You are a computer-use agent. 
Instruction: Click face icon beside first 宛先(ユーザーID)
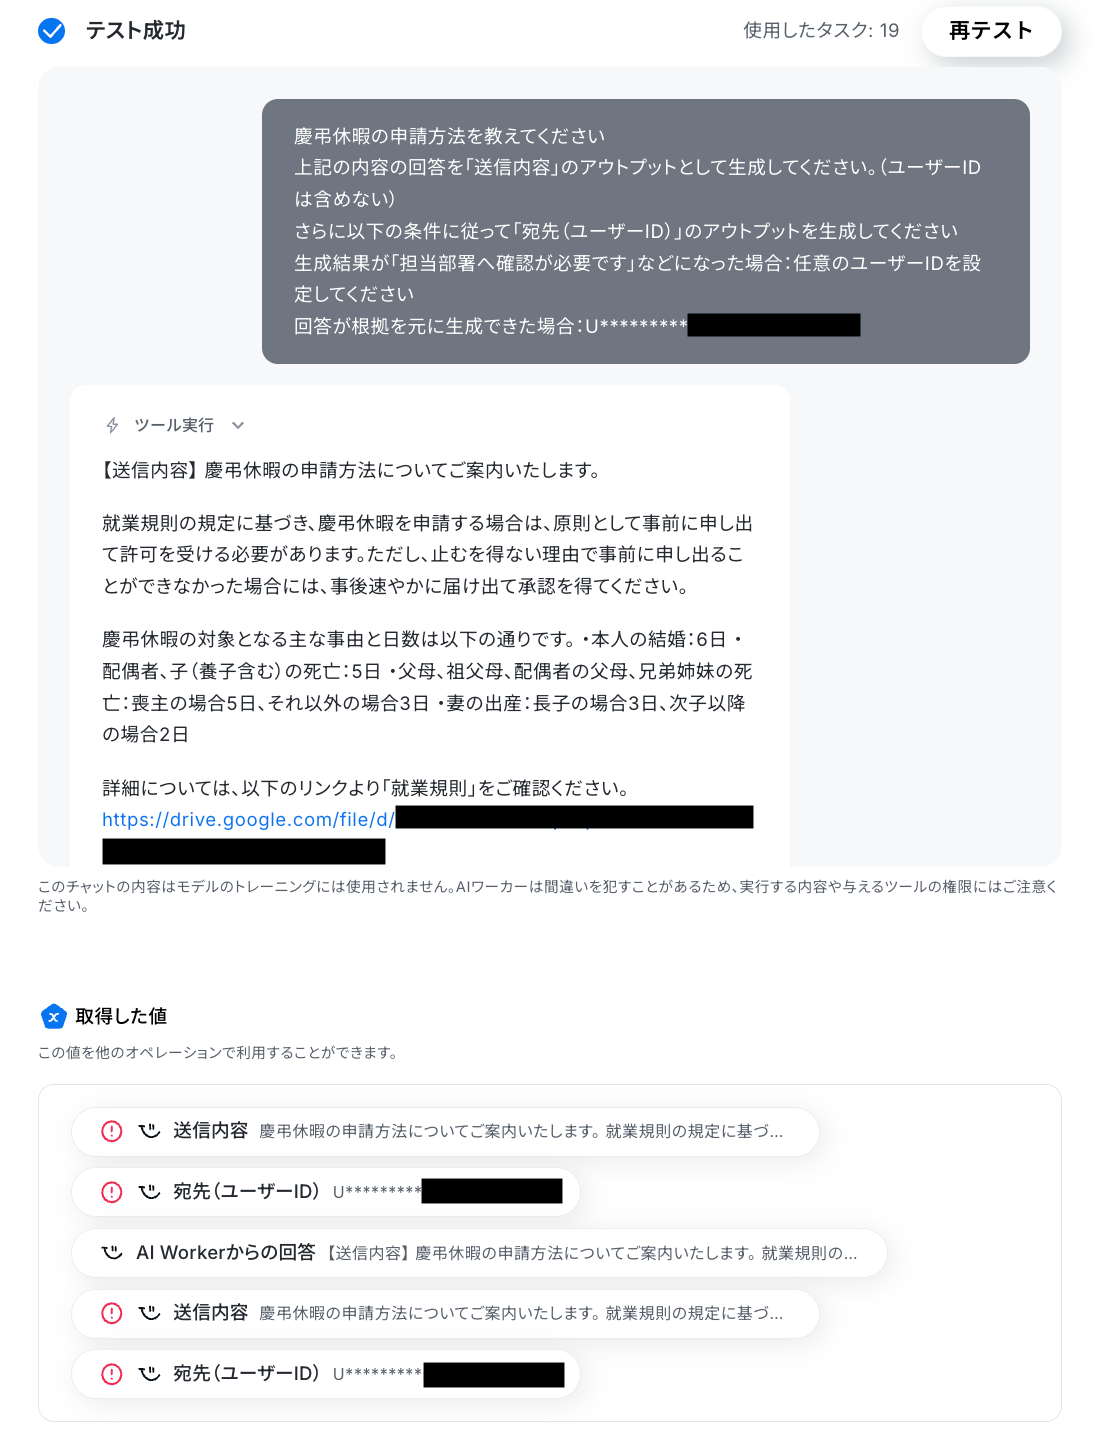pyautogui.click(x=149, y=1192)
